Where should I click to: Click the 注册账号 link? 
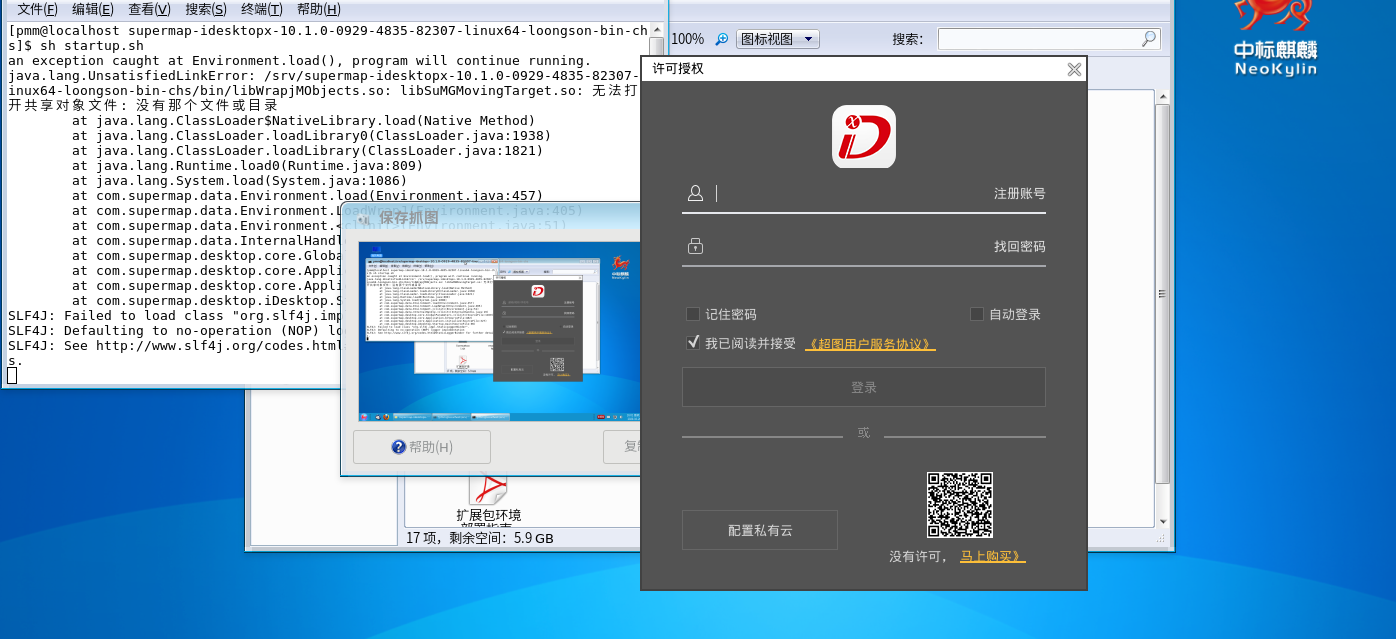[x=1019, y=194]
